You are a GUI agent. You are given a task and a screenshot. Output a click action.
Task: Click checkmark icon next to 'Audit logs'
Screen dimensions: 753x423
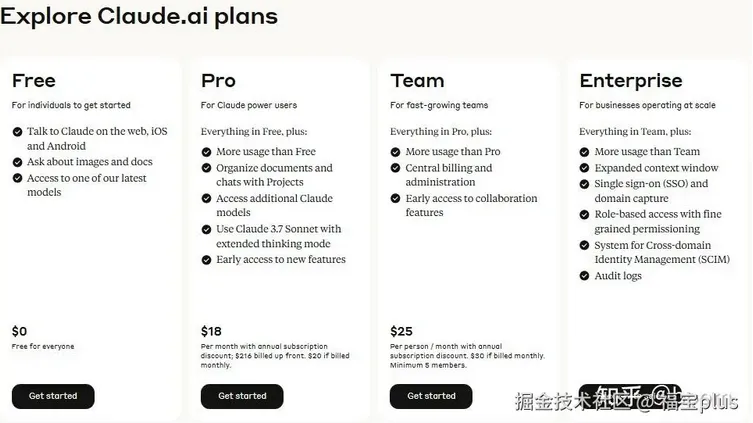tap(584, 276)
